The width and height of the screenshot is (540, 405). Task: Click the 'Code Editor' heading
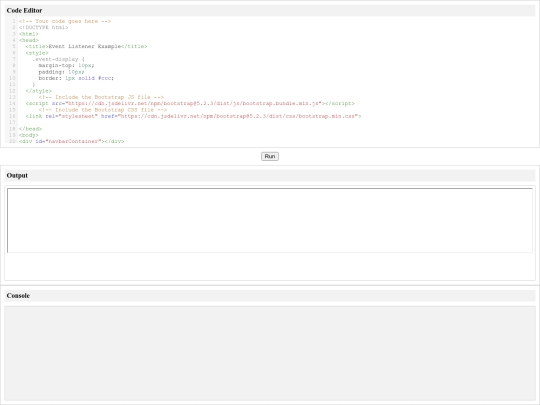24,10
